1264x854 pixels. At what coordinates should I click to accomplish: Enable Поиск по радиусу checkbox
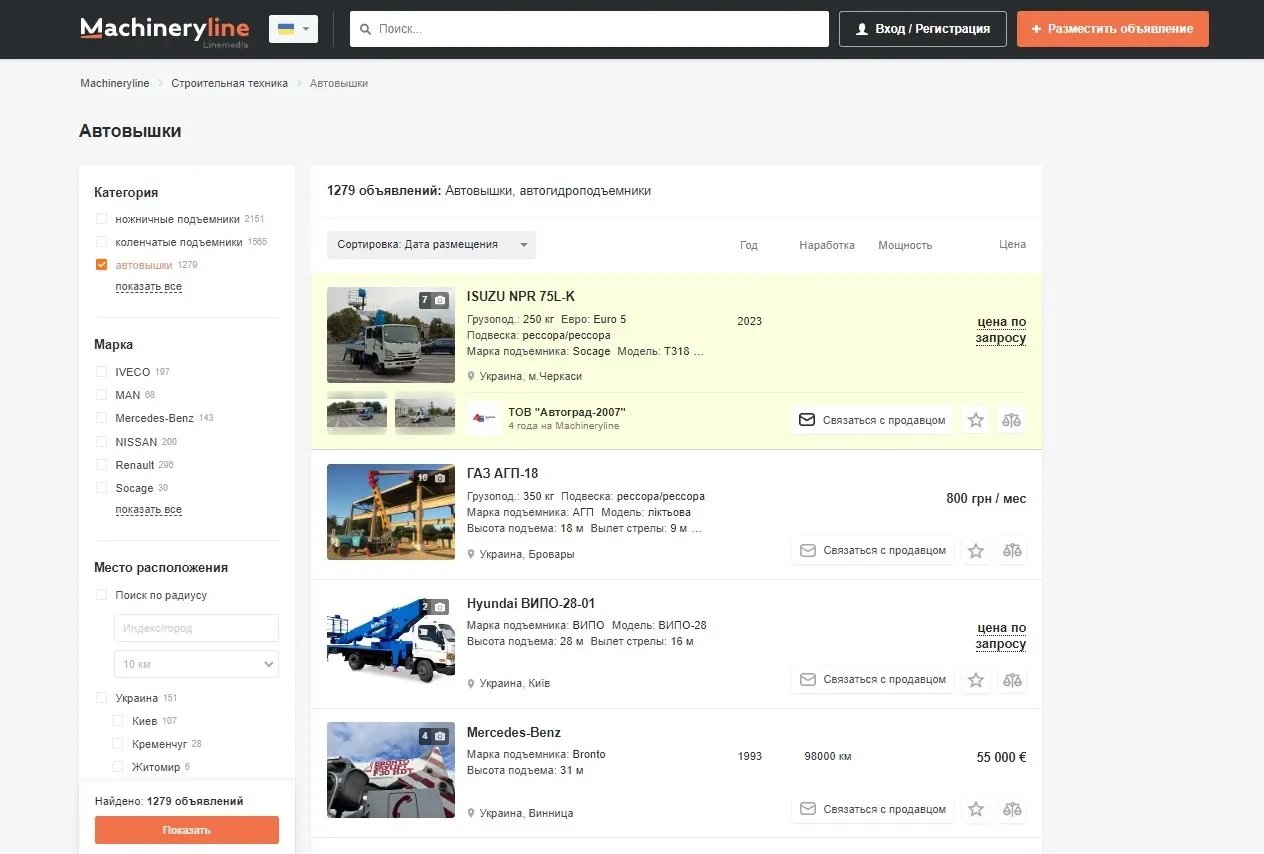tap(101, 595)
